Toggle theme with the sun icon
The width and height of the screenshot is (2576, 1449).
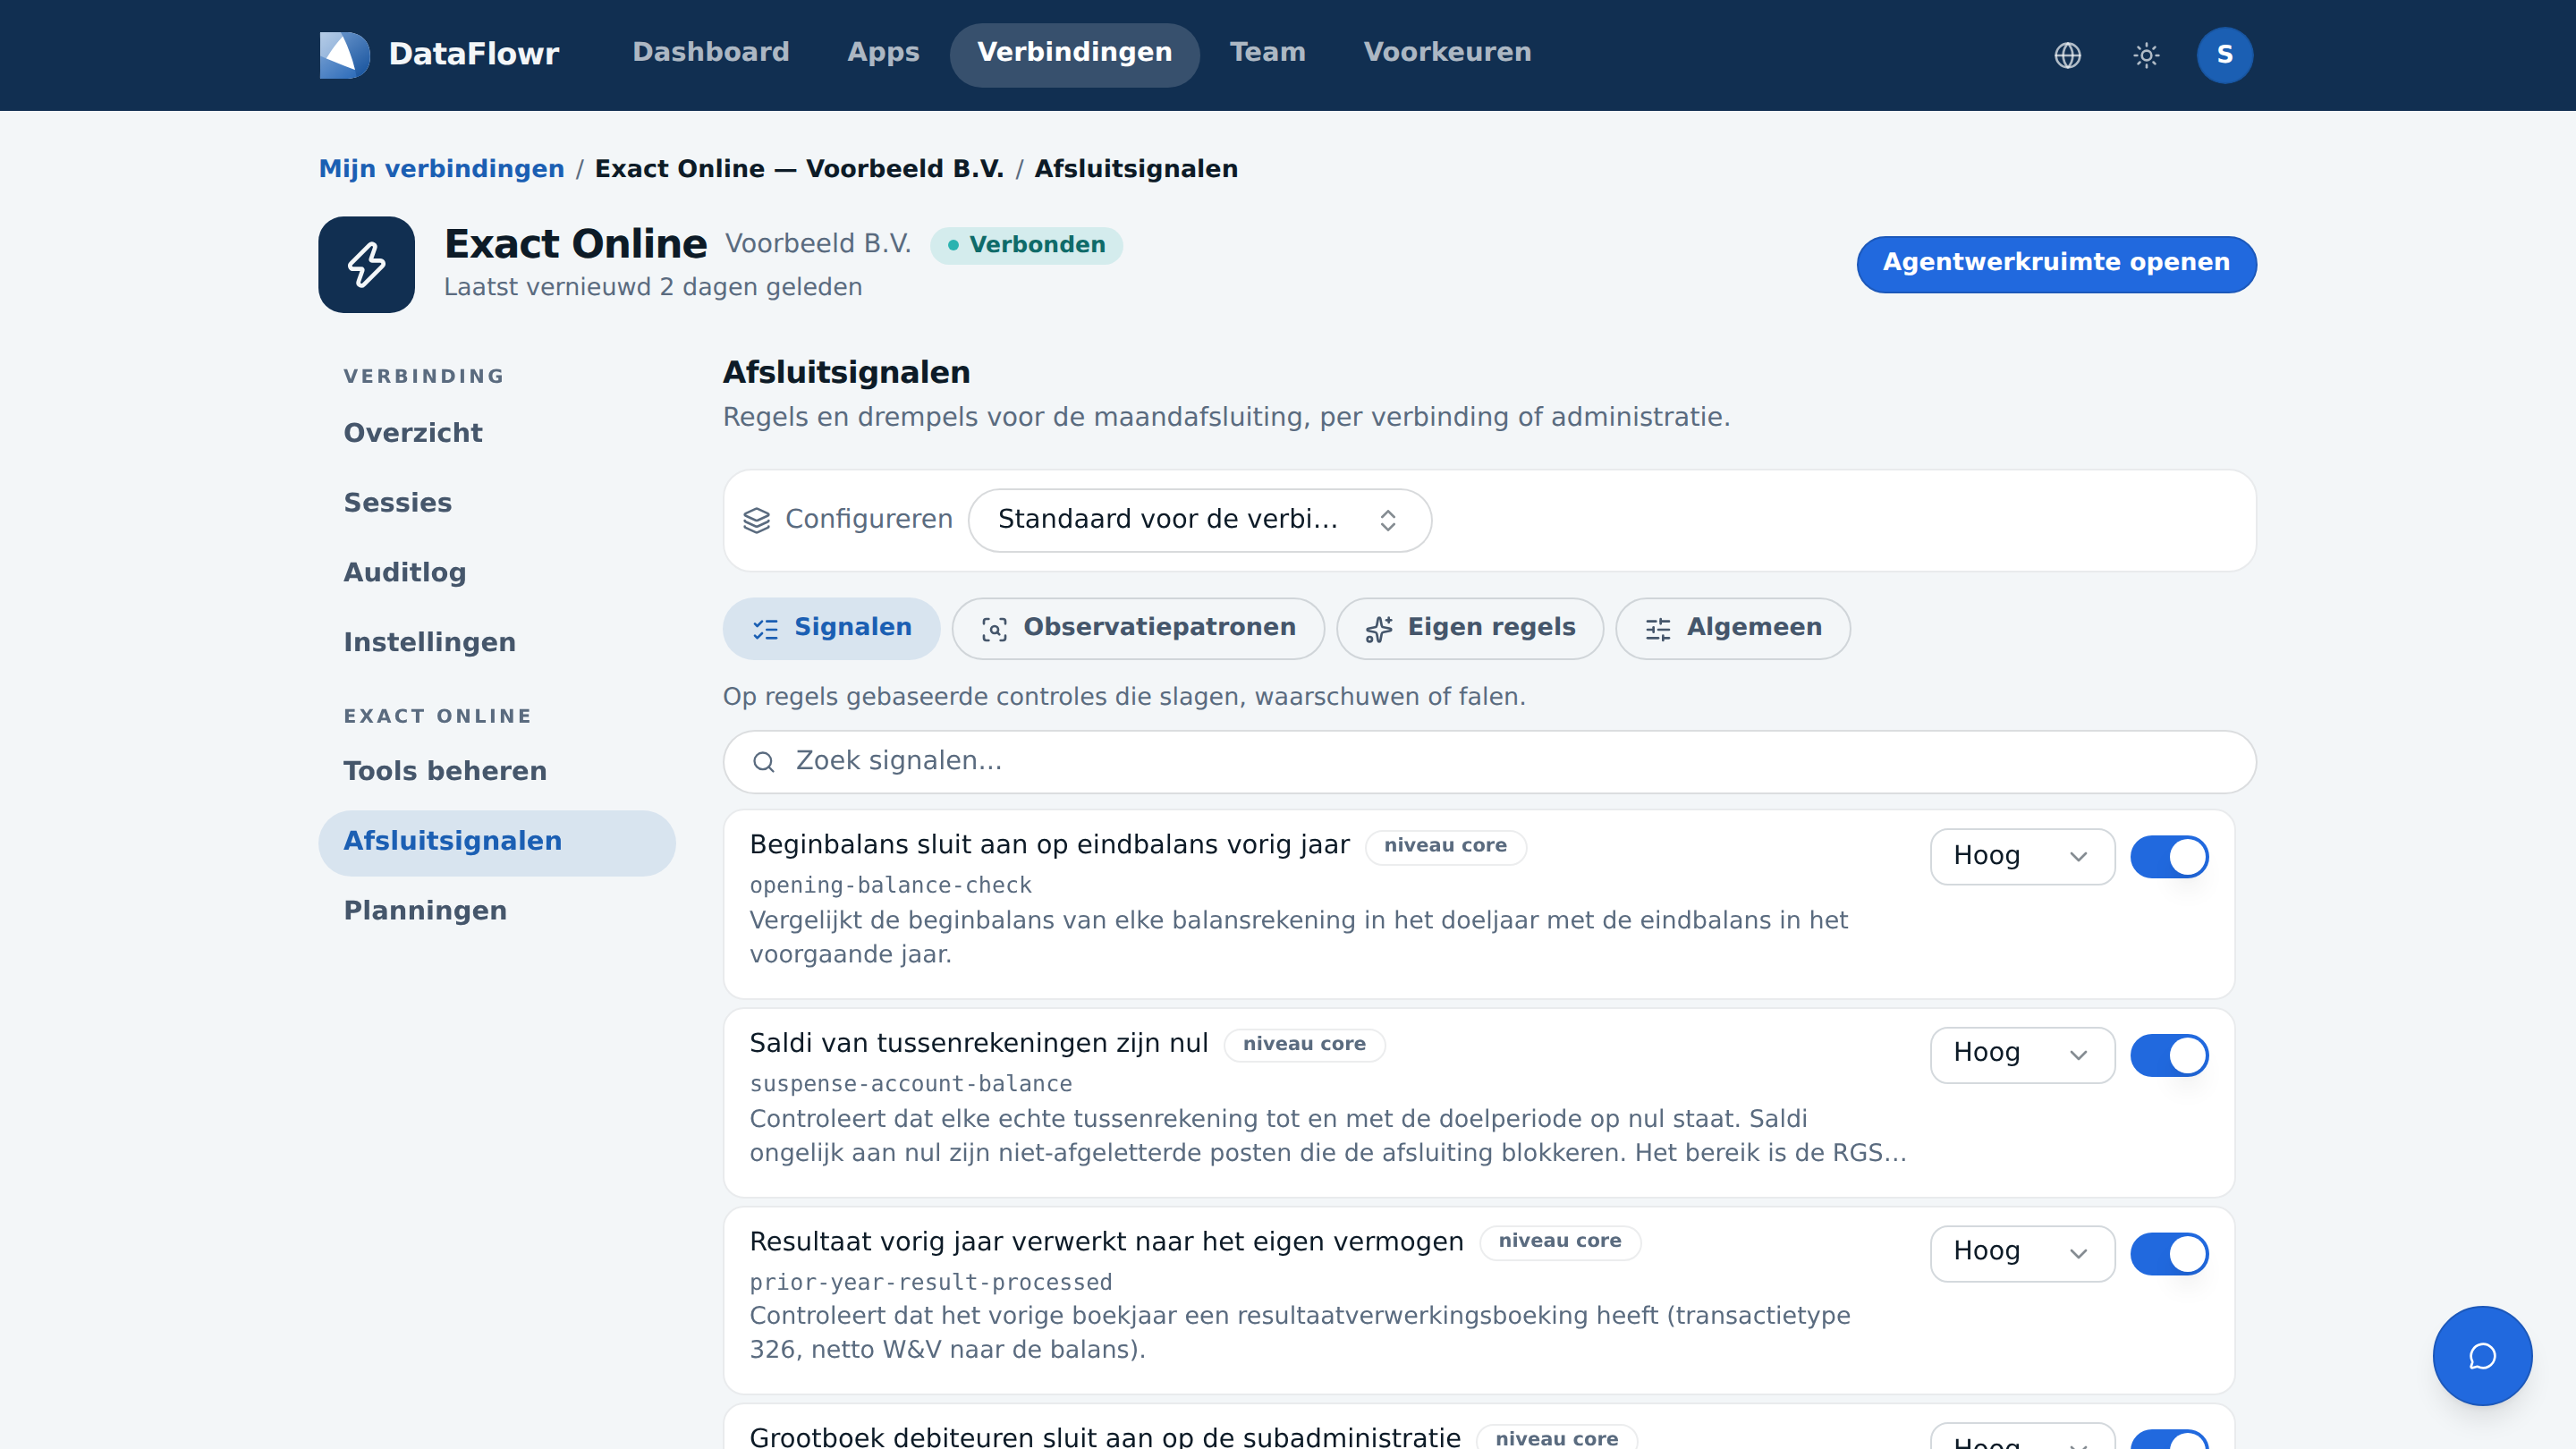(x=2146, y=55)
